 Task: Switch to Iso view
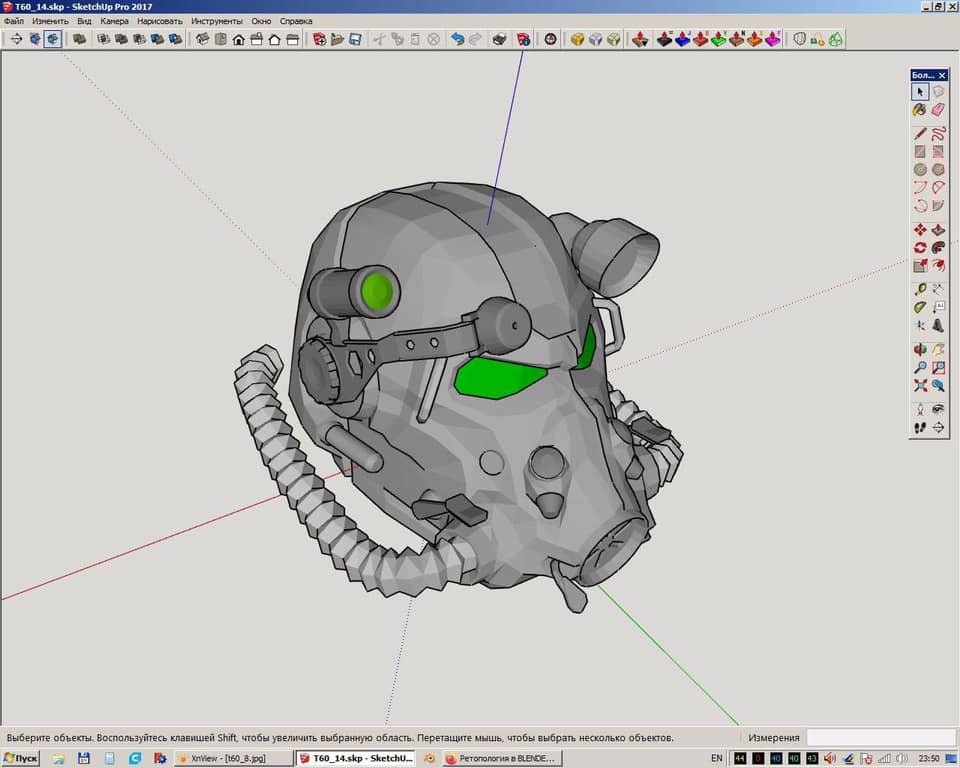[x=203, y=39]
